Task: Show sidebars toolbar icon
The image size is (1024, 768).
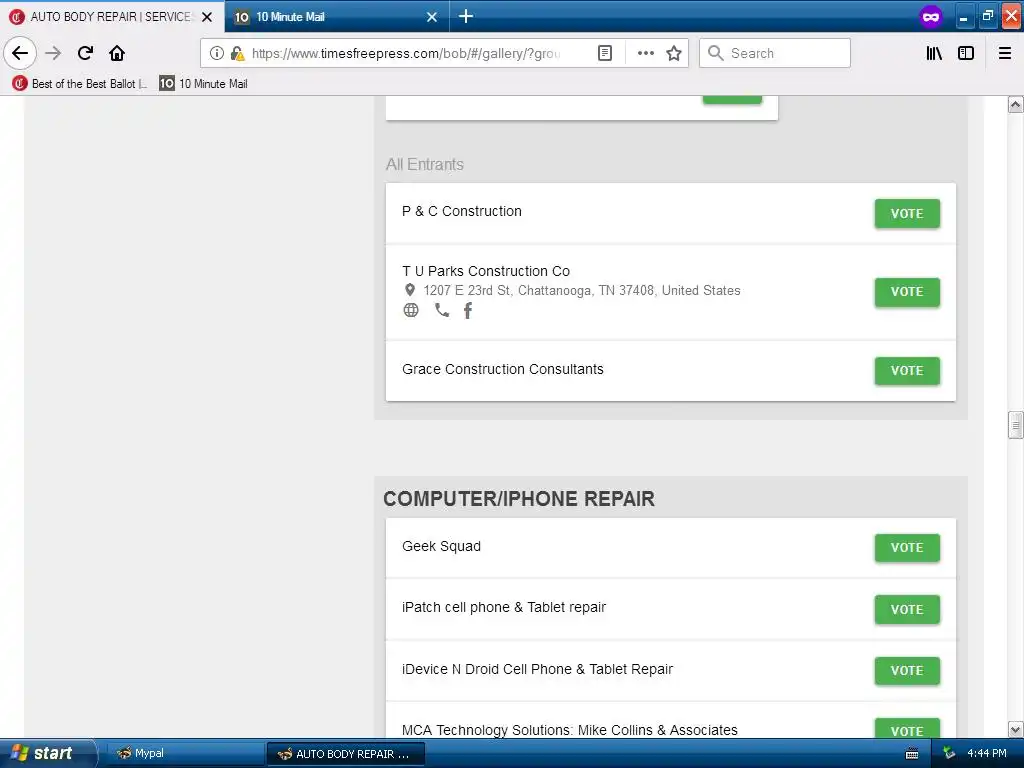Action: point(965,53)
